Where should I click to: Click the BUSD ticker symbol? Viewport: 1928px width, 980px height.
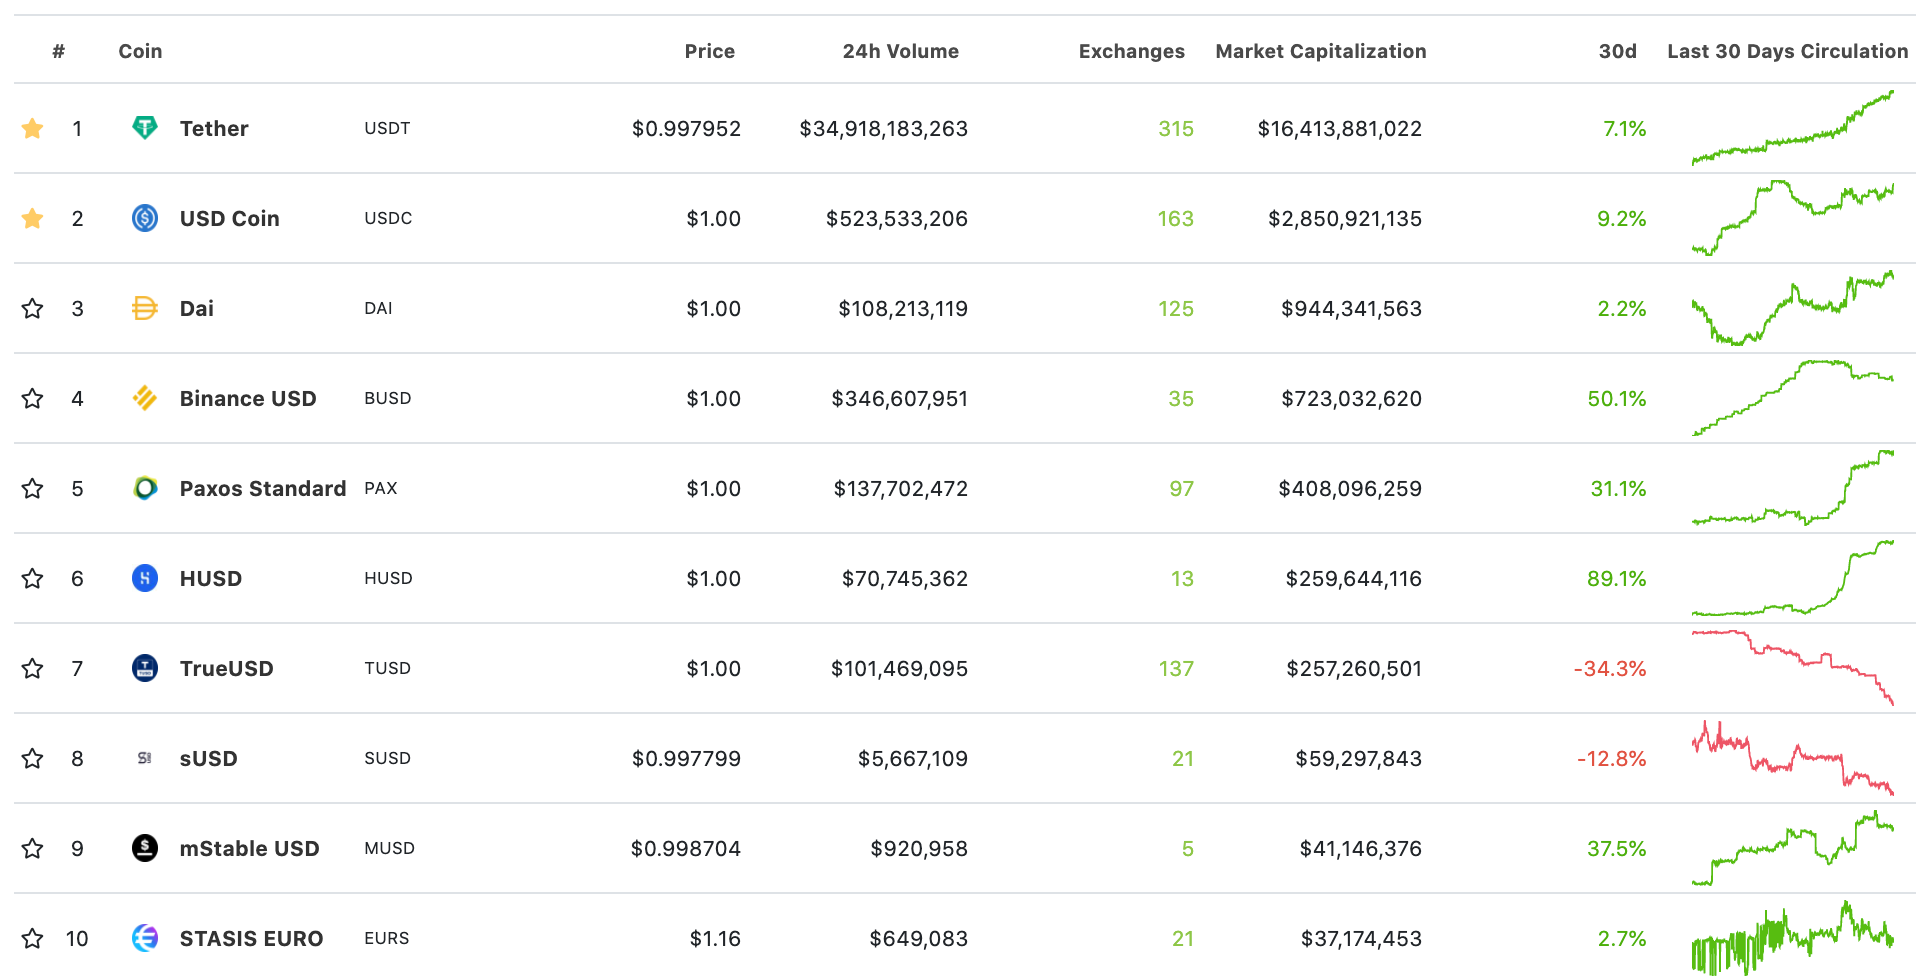(x=388, y=398)
